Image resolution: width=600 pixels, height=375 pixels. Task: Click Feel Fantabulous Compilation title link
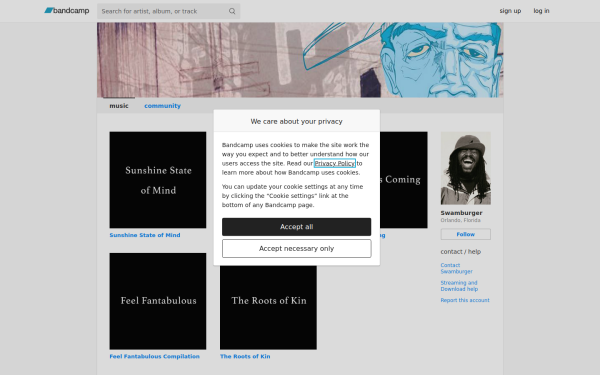coord(155,356)
